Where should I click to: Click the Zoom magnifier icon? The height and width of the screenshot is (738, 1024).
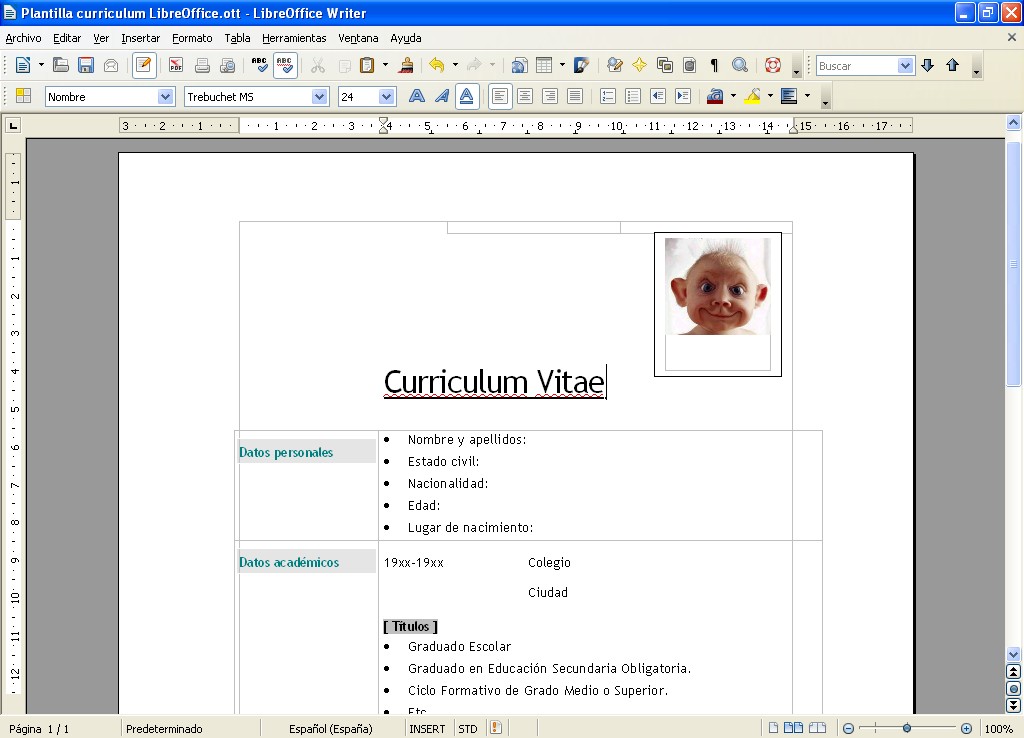[x=740, y=65]
